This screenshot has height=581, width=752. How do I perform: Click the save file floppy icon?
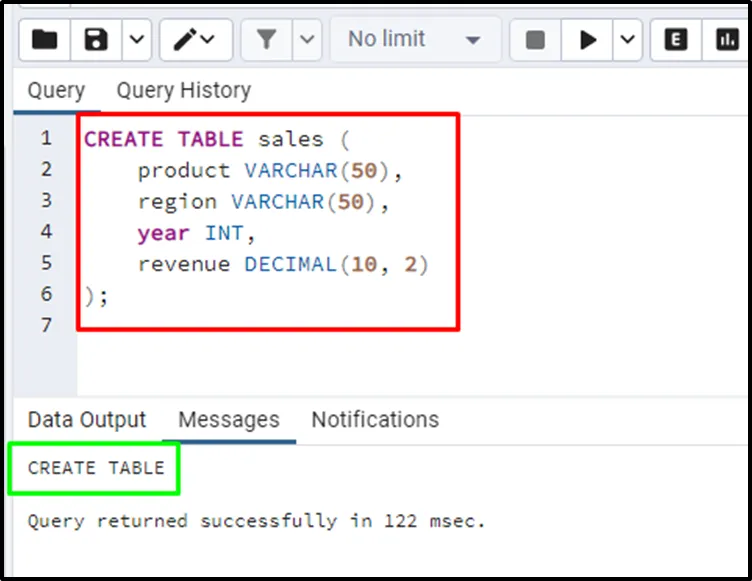point(96,40)
